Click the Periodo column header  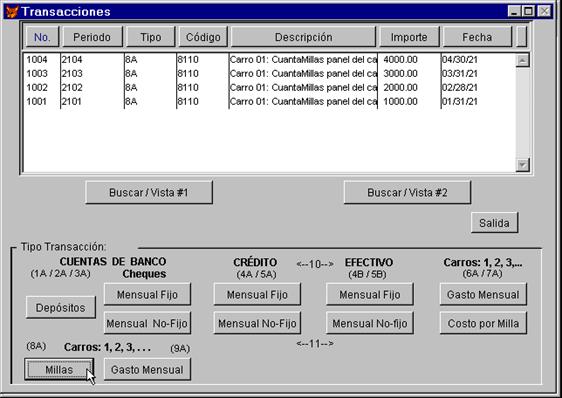click(92, 37)
